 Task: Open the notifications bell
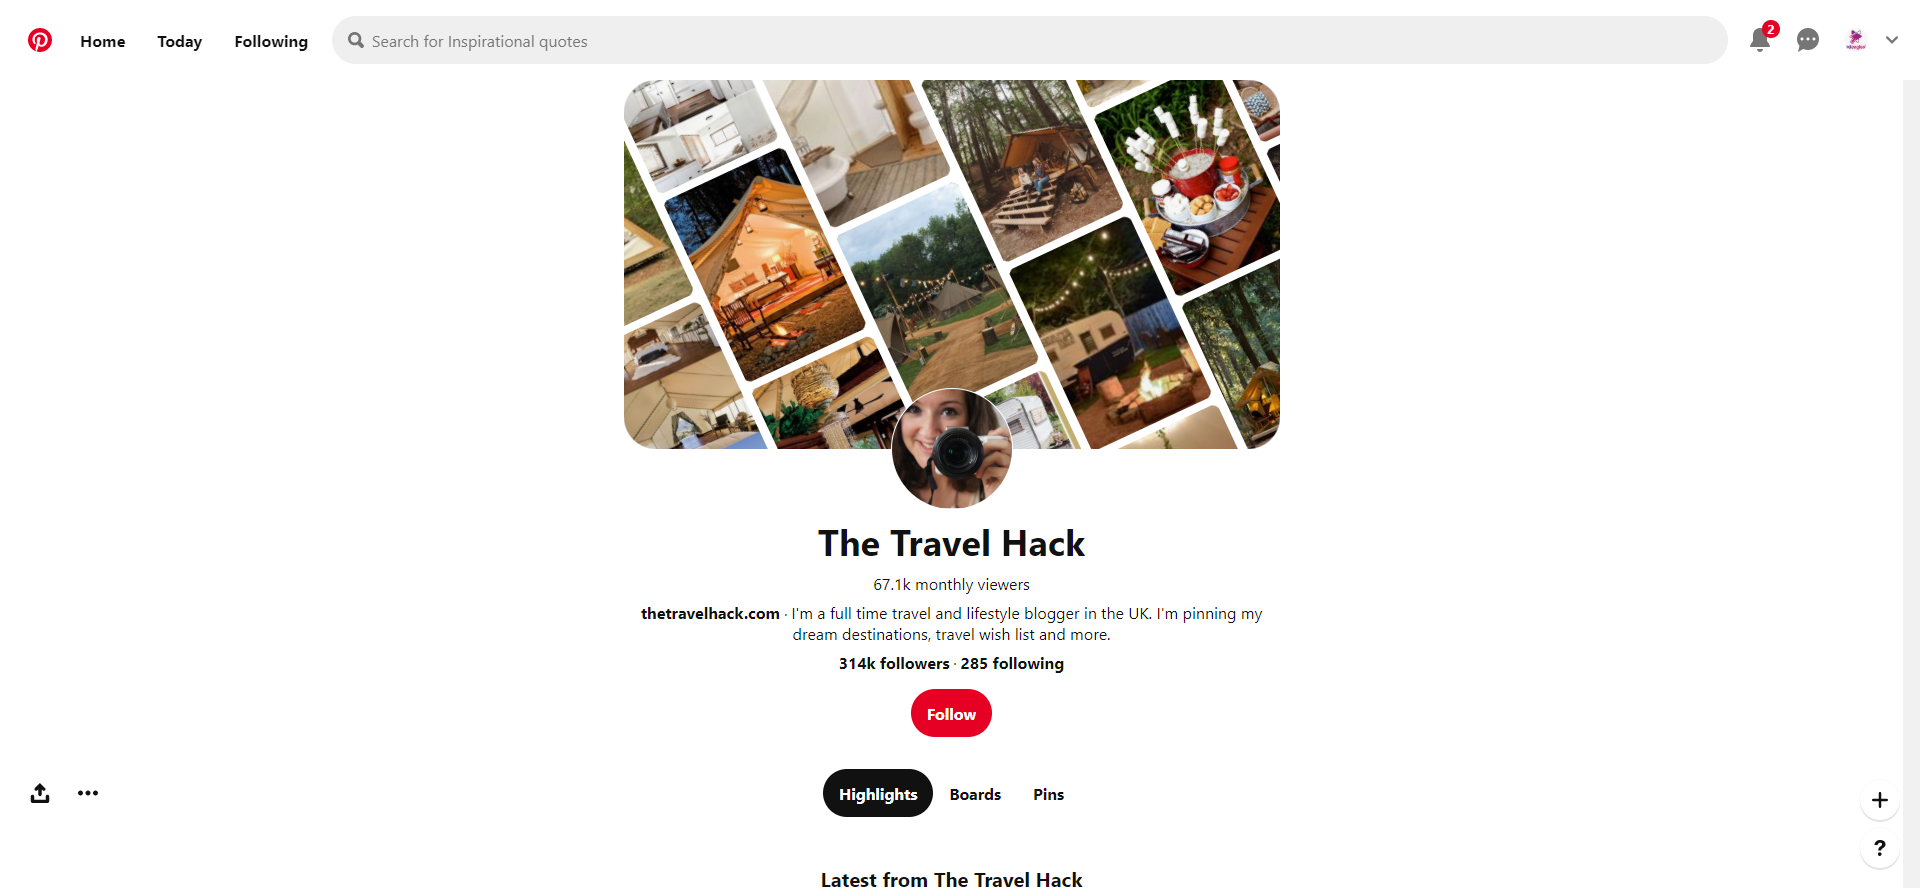[x=1760, y=40]
